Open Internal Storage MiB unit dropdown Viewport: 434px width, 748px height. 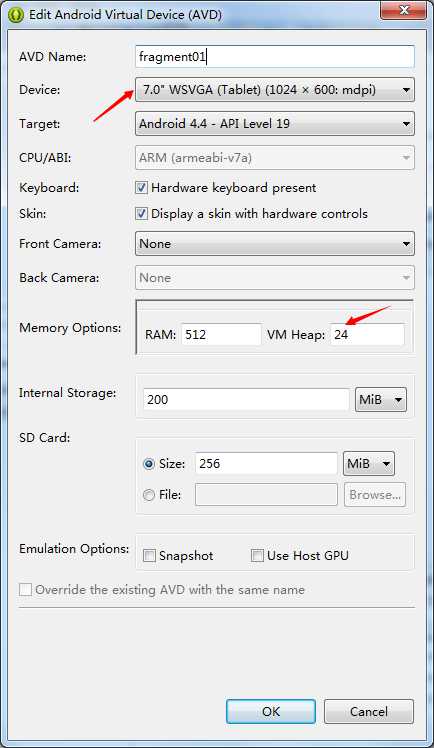coord(381,399)
